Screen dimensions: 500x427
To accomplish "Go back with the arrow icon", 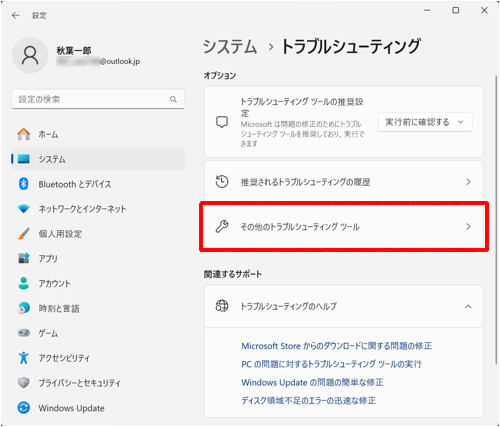I will coord(16,15).
